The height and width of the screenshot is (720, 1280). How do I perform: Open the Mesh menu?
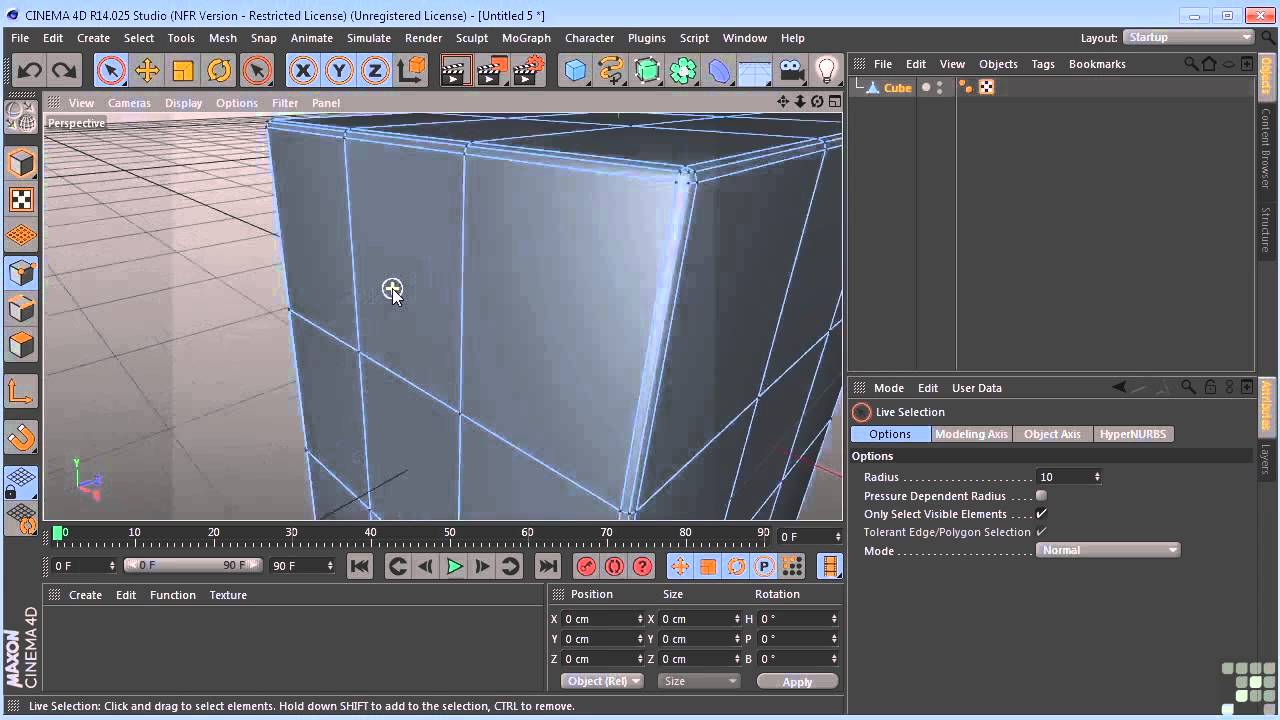click(223, 38)
